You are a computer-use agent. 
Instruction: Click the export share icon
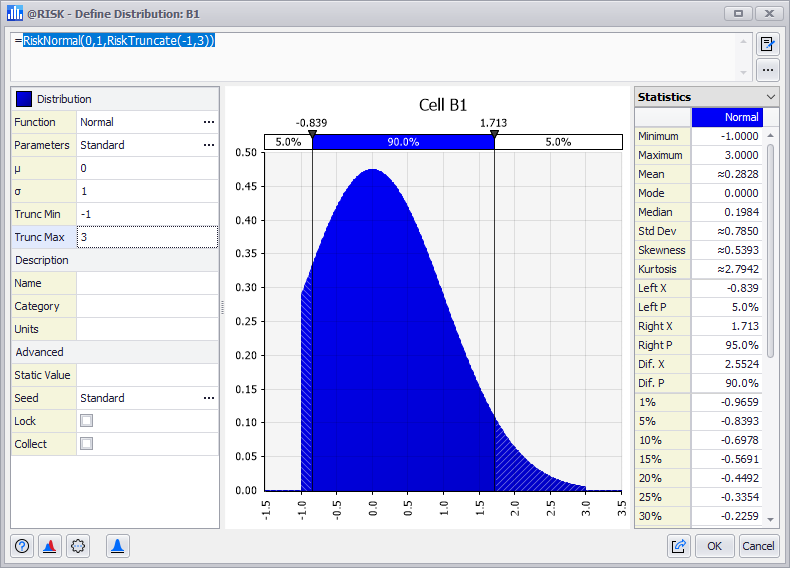[x=679, y=546]
